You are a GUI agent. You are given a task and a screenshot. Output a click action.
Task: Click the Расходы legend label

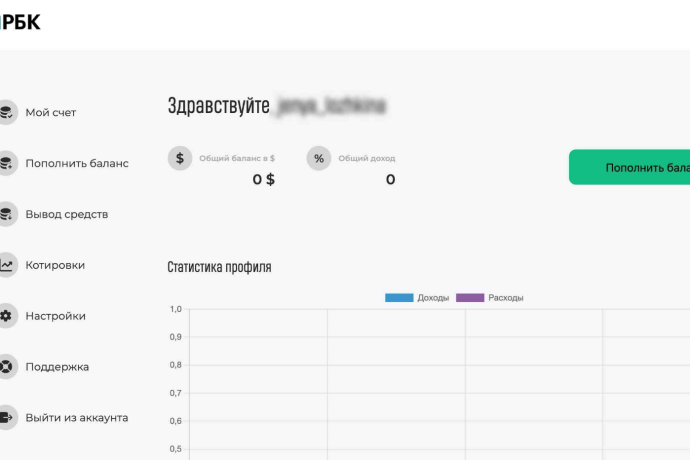(506, 298)
